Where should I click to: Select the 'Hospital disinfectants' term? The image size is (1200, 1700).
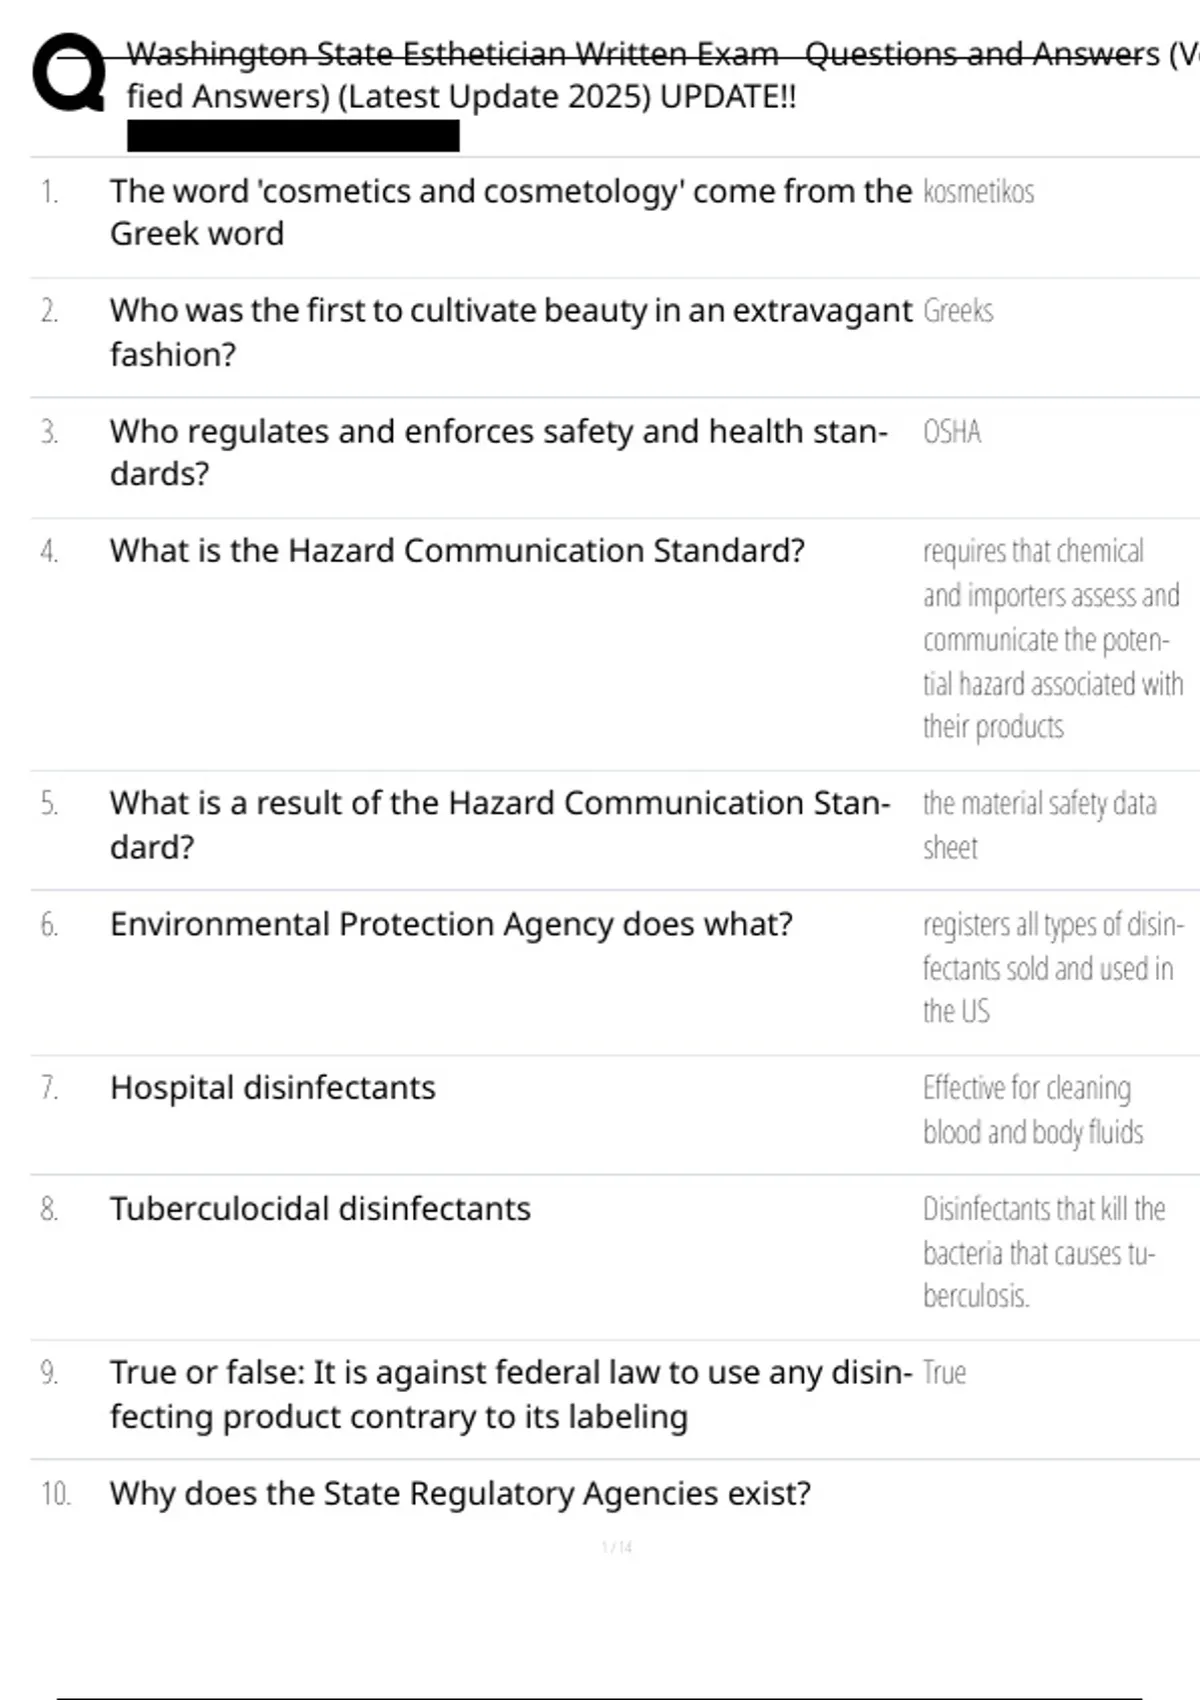pos(273,1087)
